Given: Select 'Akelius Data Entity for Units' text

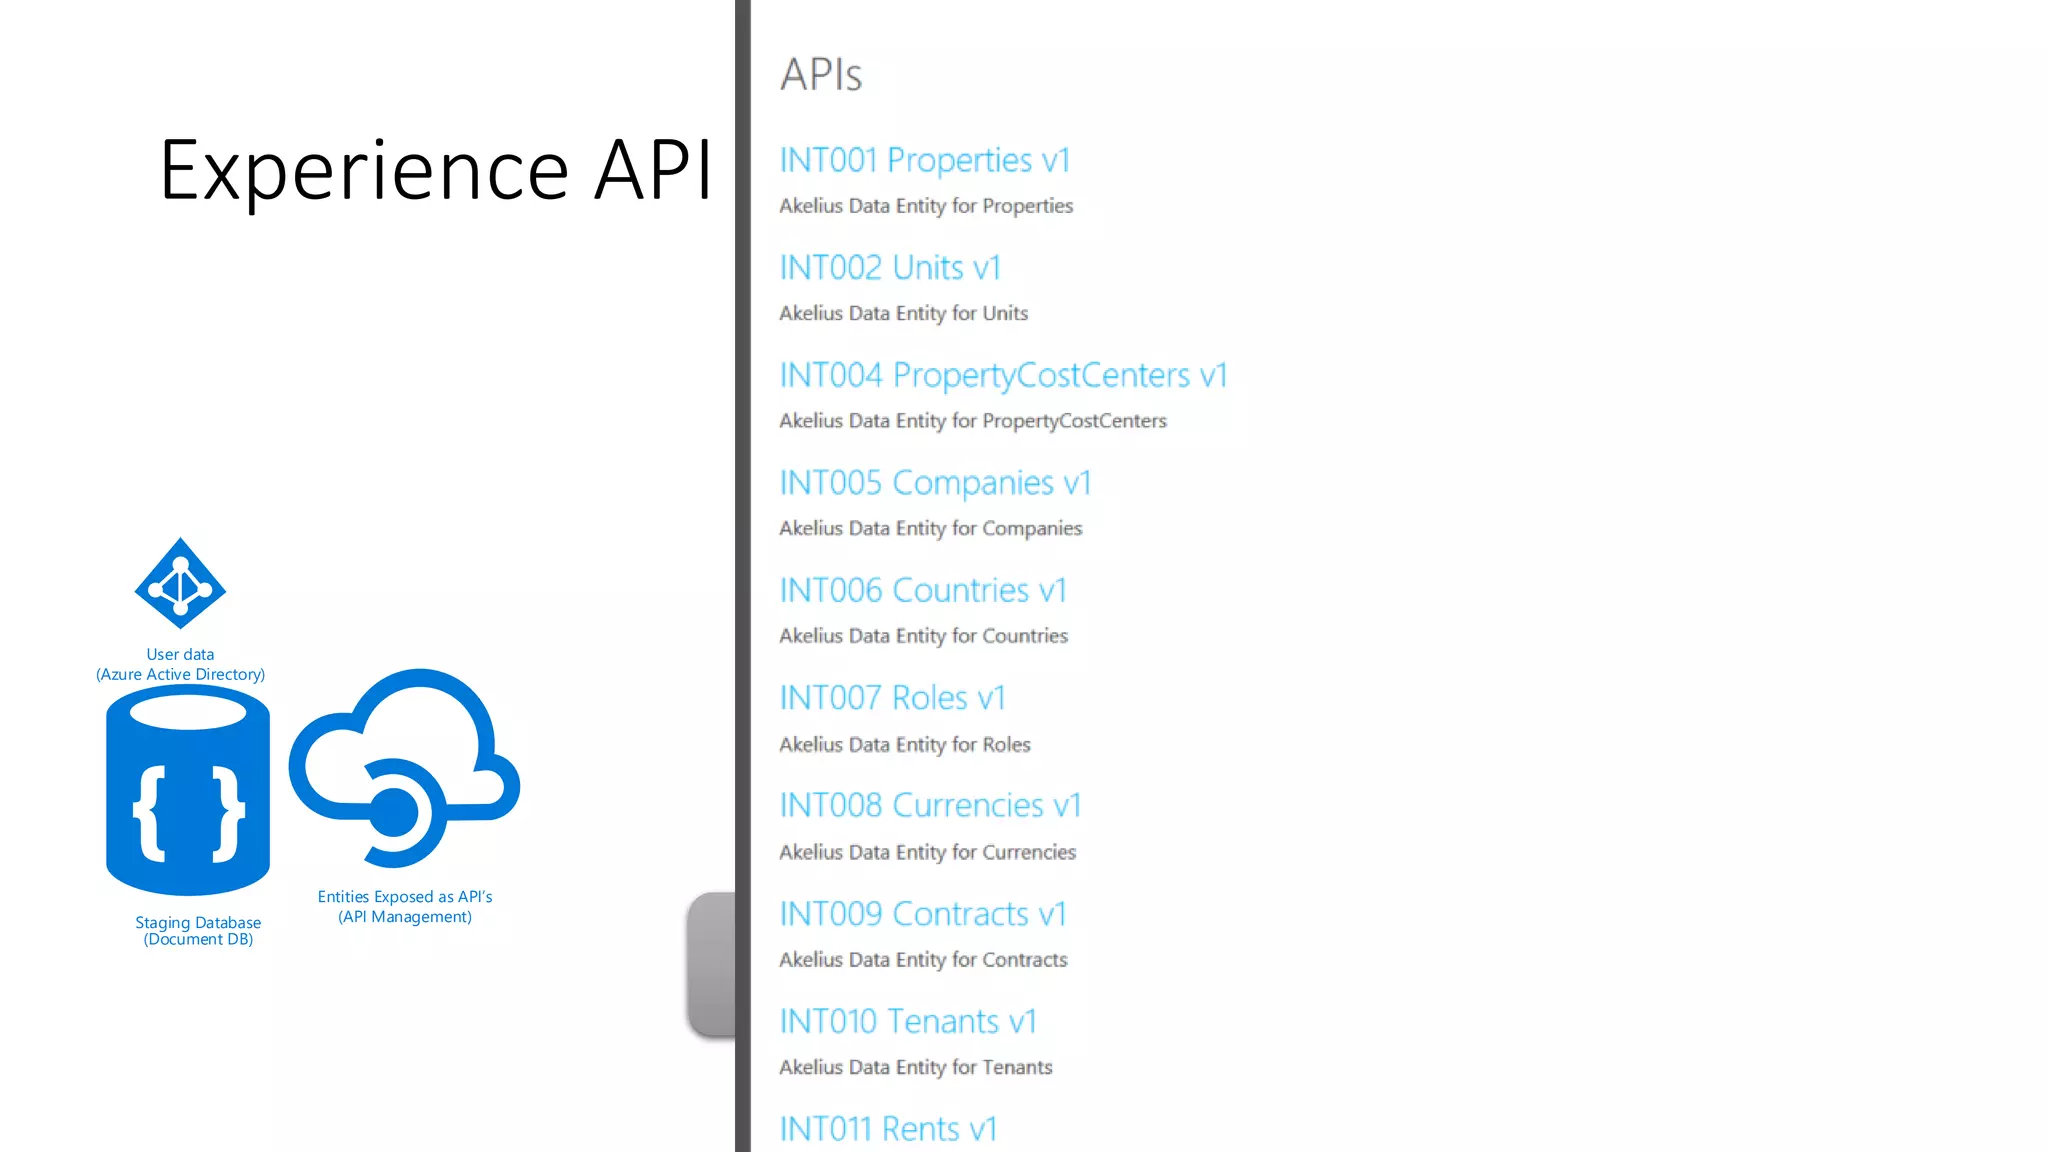Looking at the screenshot, I should pyautogui.click(x=903, y=313).
